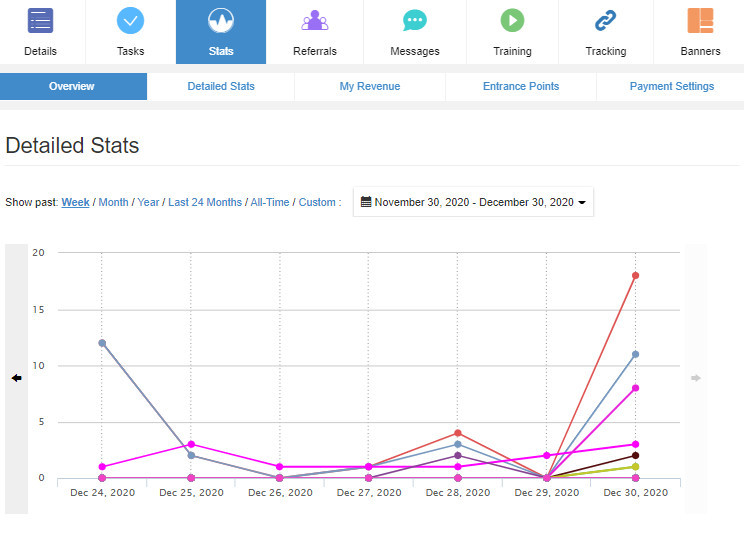Open the Training play icon
The height and width of the screenshot is (541, 744).
pos(512,20)
